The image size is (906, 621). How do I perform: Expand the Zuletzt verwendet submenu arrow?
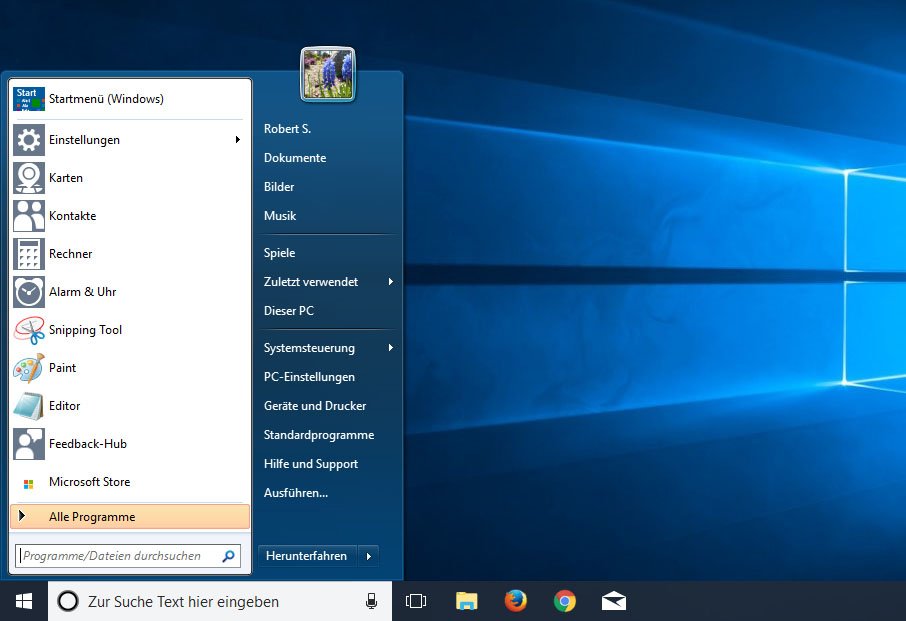(391, 282)
